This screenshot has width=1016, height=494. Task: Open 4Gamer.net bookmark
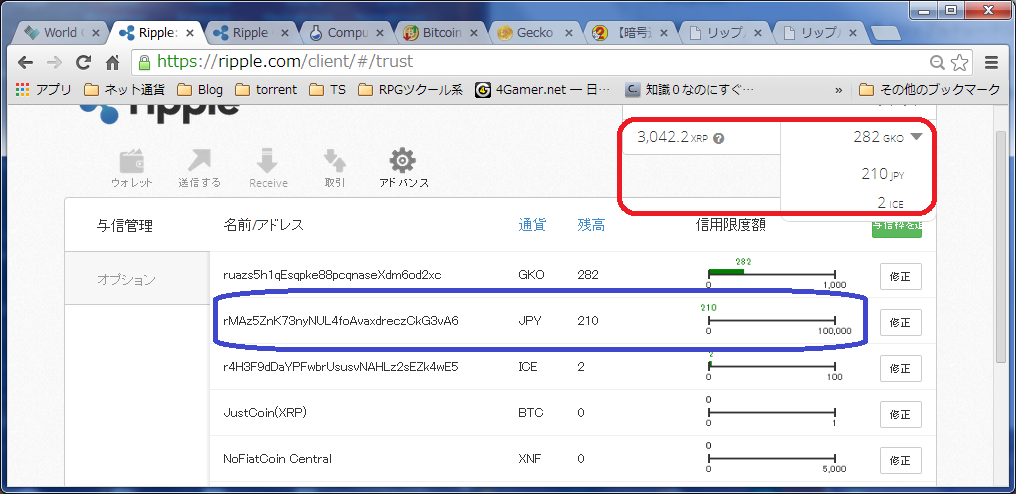[x=542, y=89]
